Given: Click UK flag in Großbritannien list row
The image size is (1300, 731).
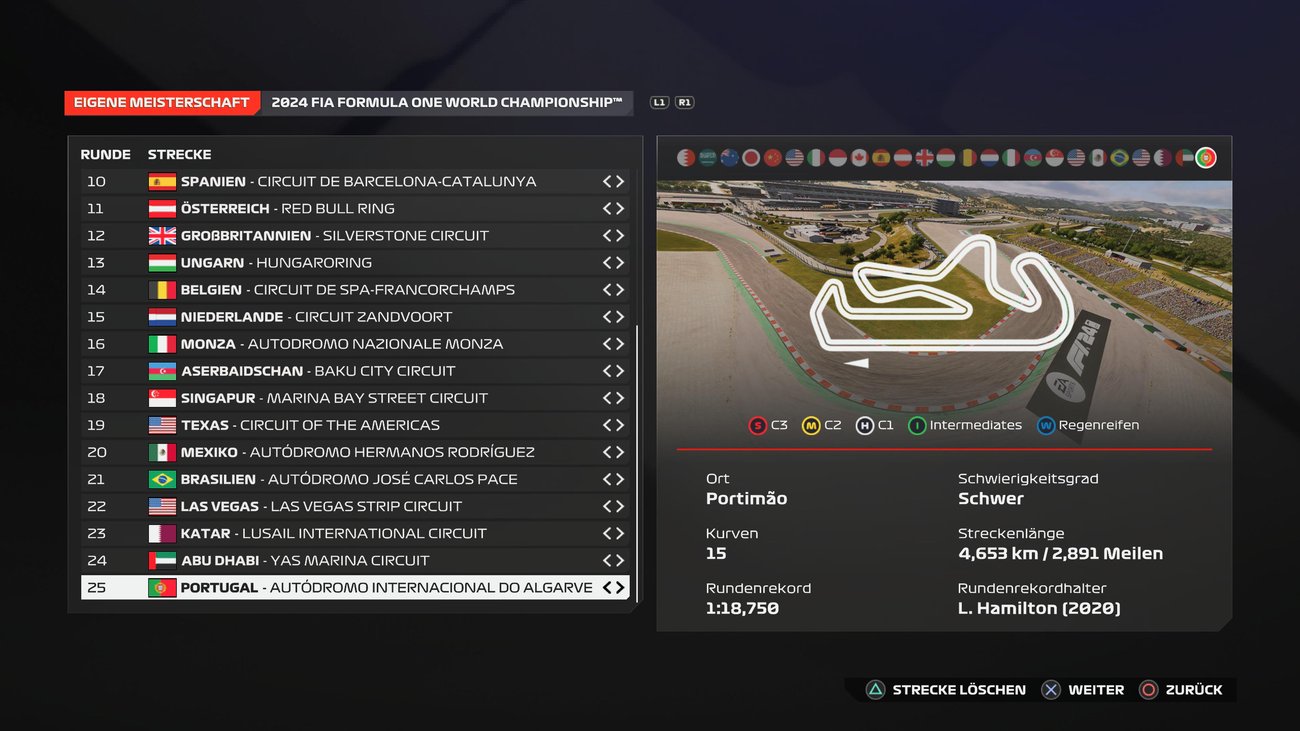Looking at the screenshot, I should [x=162, y=236].
